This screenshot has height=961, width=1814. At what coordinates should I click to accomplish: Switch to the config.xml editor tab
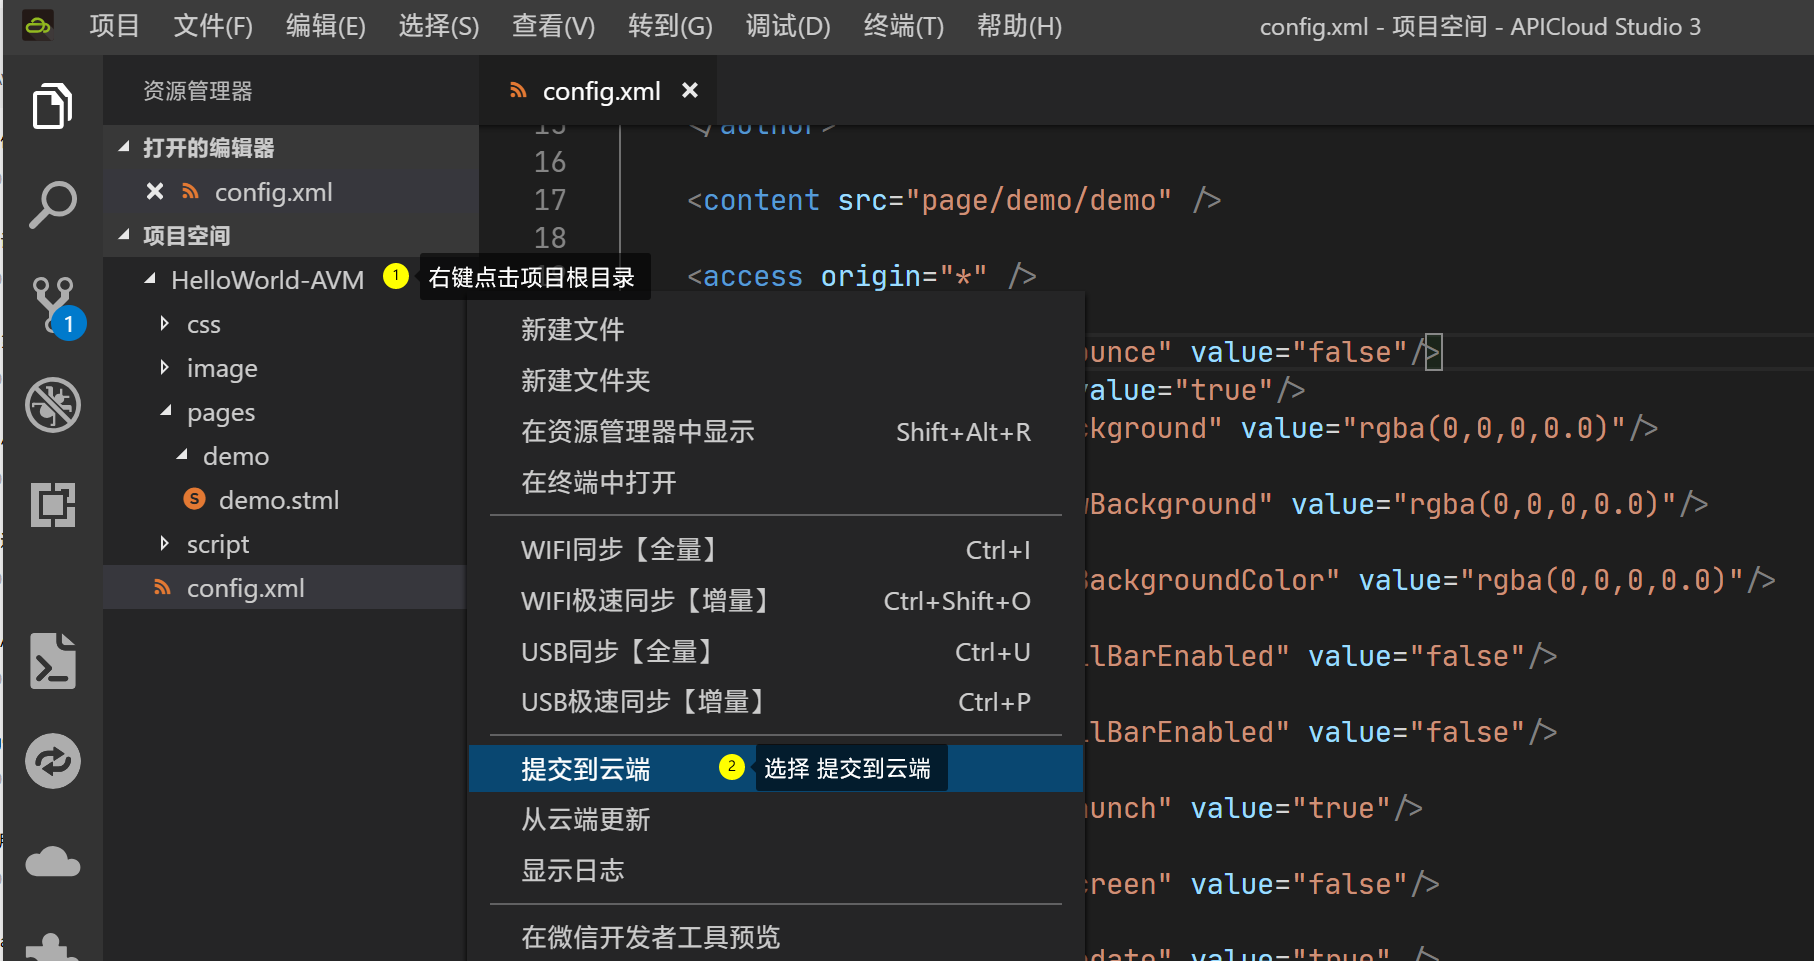coord(600,91)
